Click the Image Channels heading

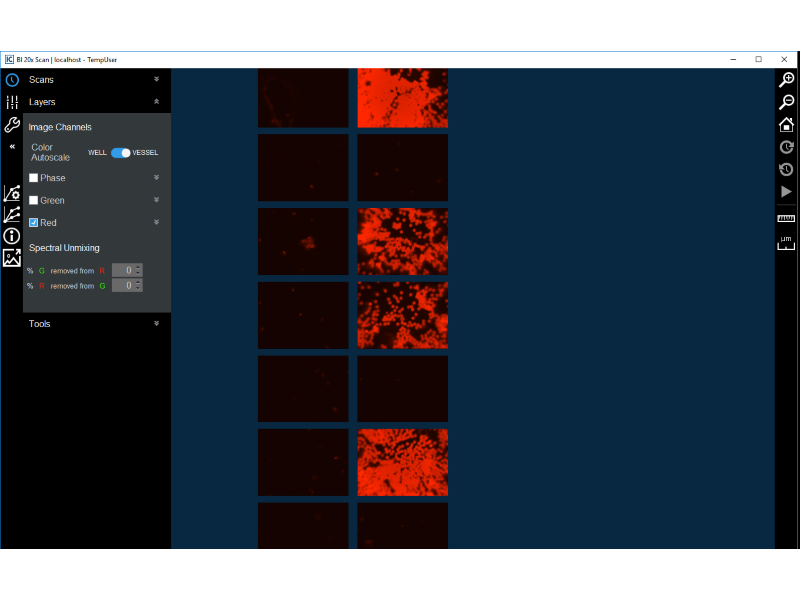tap(60, 127)
